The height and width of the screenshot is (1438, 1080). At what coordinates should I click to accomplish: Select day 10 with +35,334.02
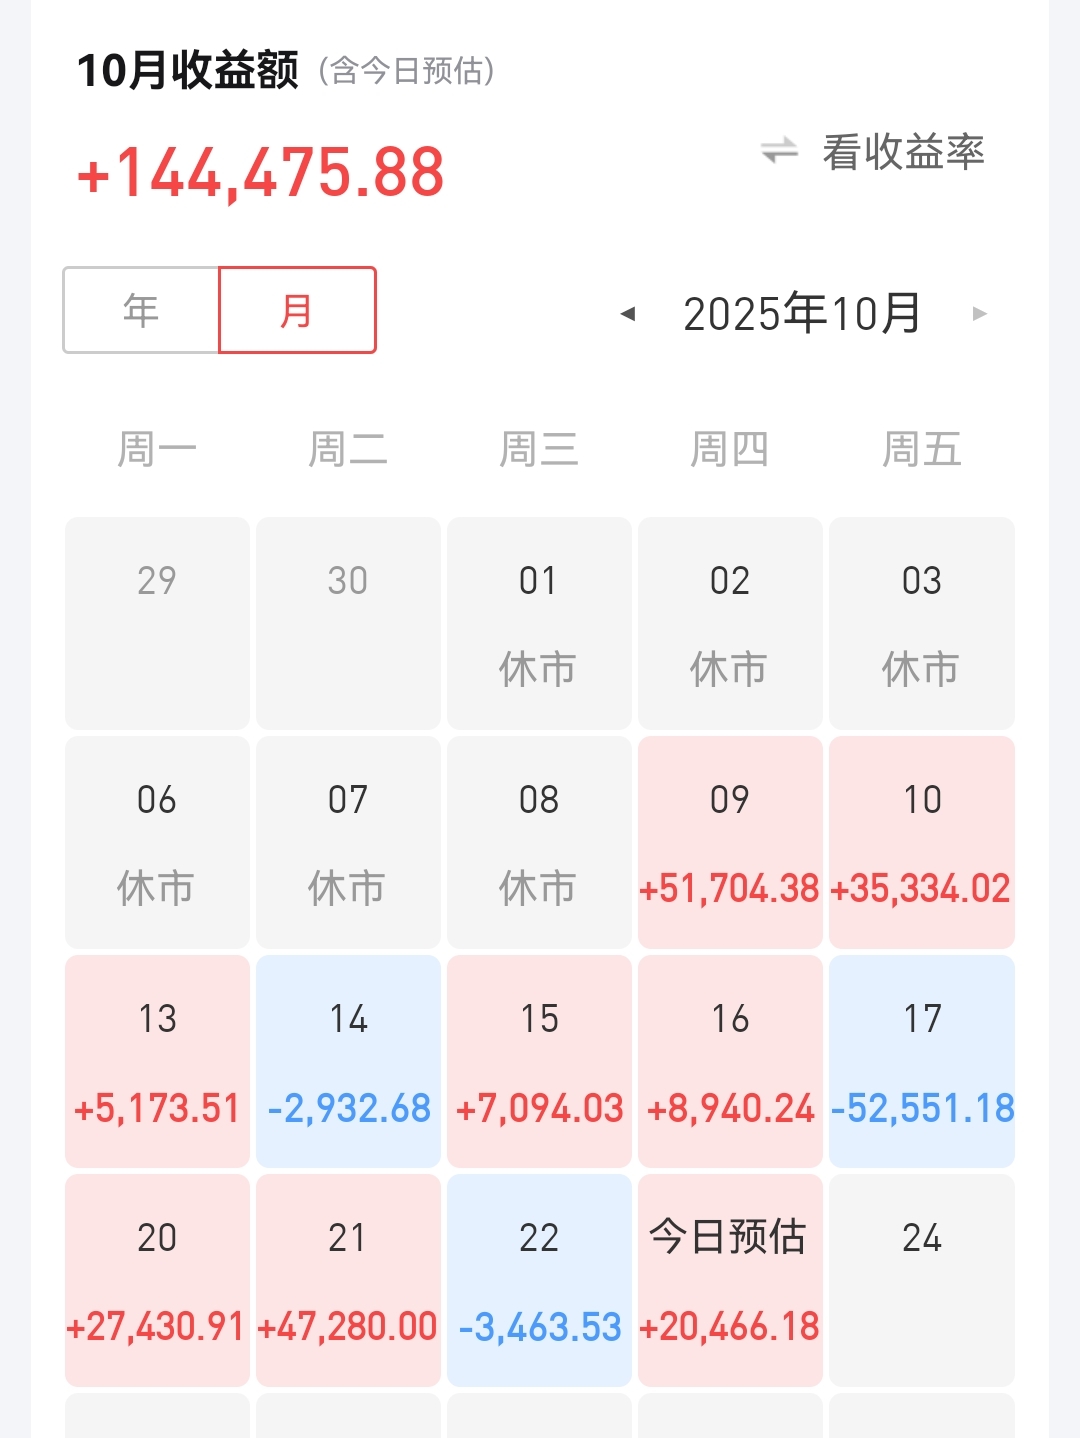pos(922,842)
